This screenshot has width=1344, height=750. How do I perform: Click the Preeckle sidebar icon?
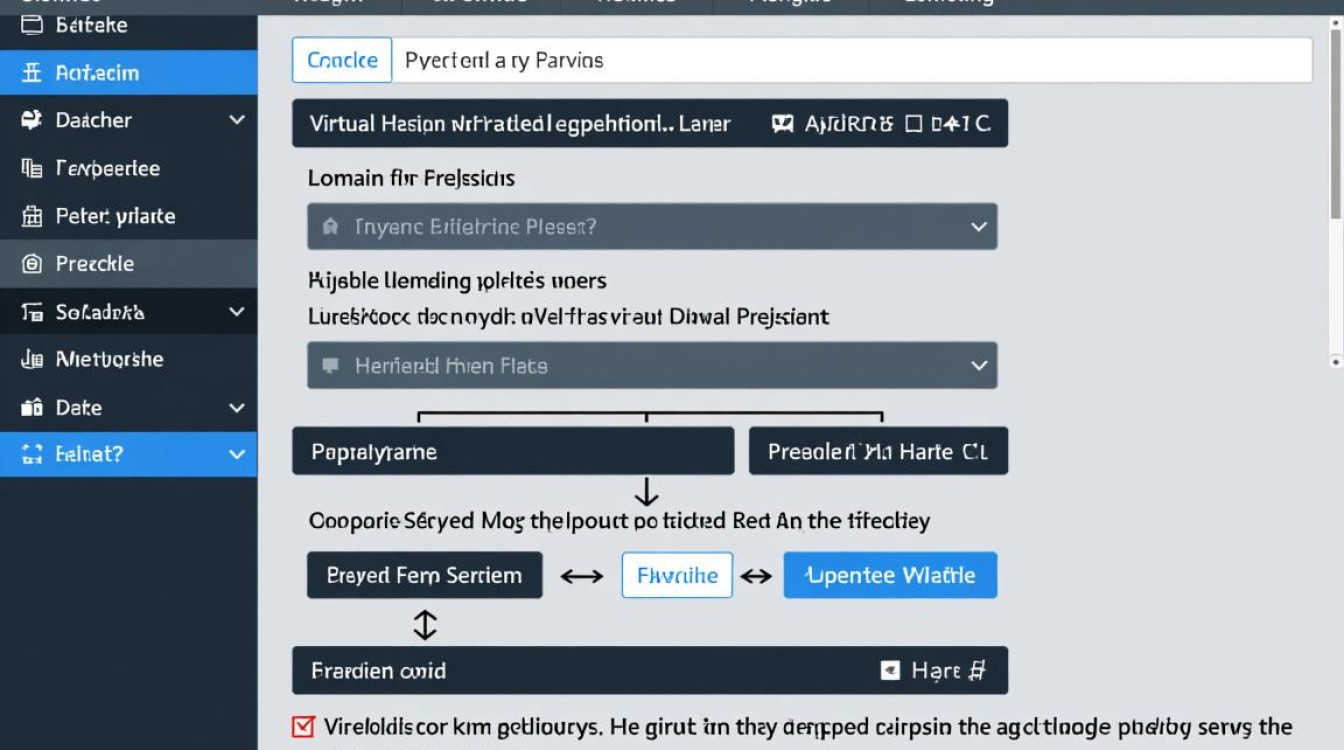tap(31, 264)
